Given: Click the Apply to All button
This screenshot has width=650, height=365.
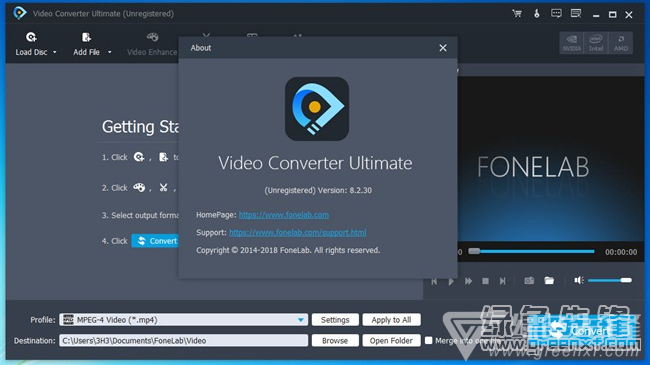Looking at the screenshot, I should (391, 320).
